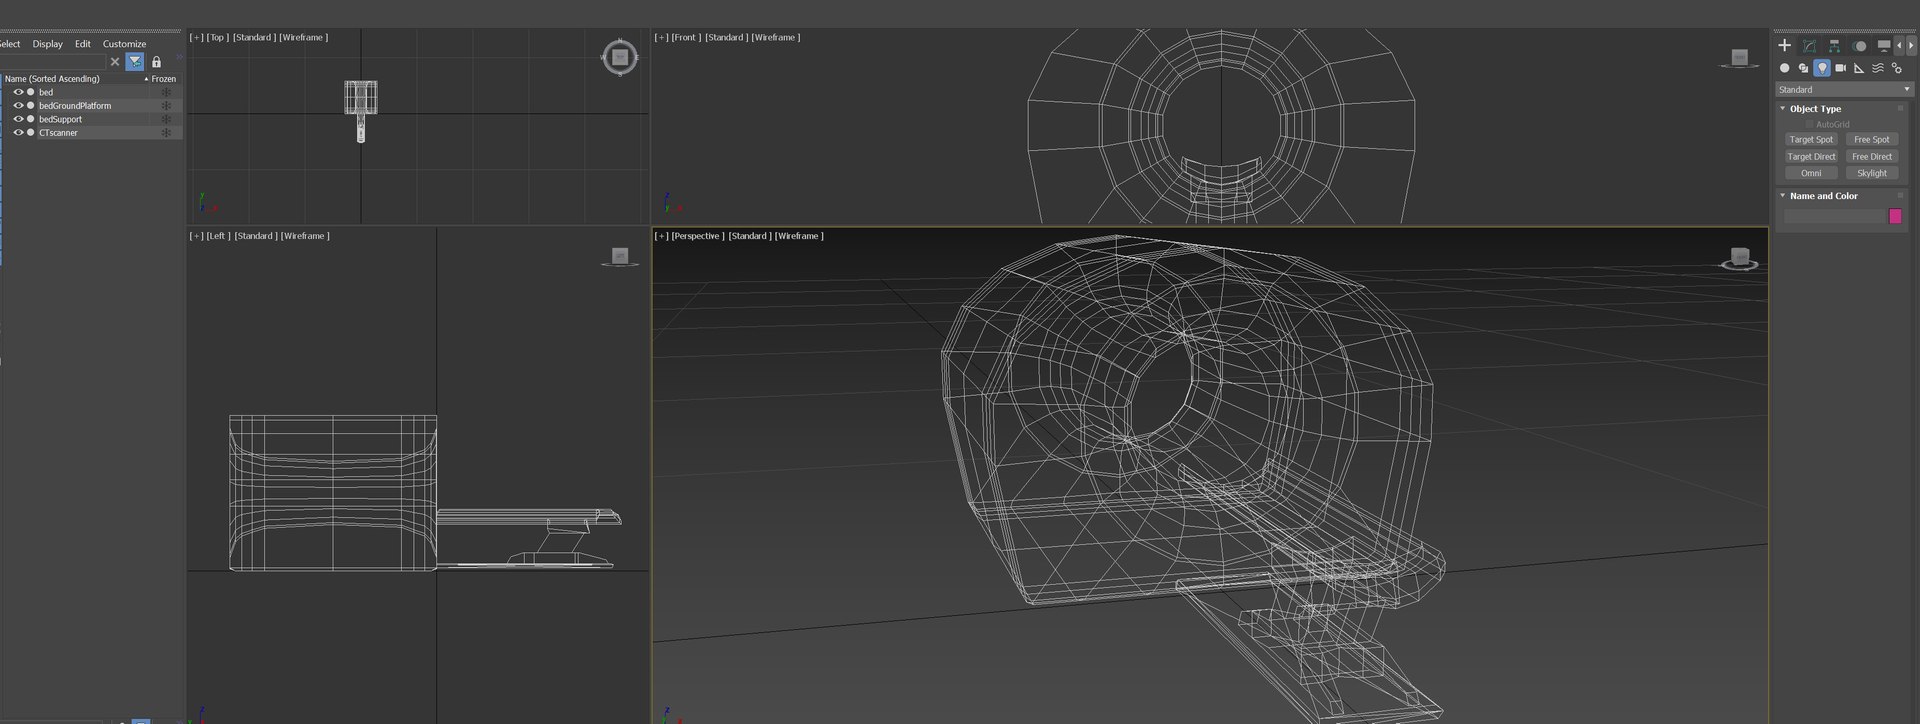
Task: Click the Perspective viewport ViewCube
Action: [x=1739, y=259]
